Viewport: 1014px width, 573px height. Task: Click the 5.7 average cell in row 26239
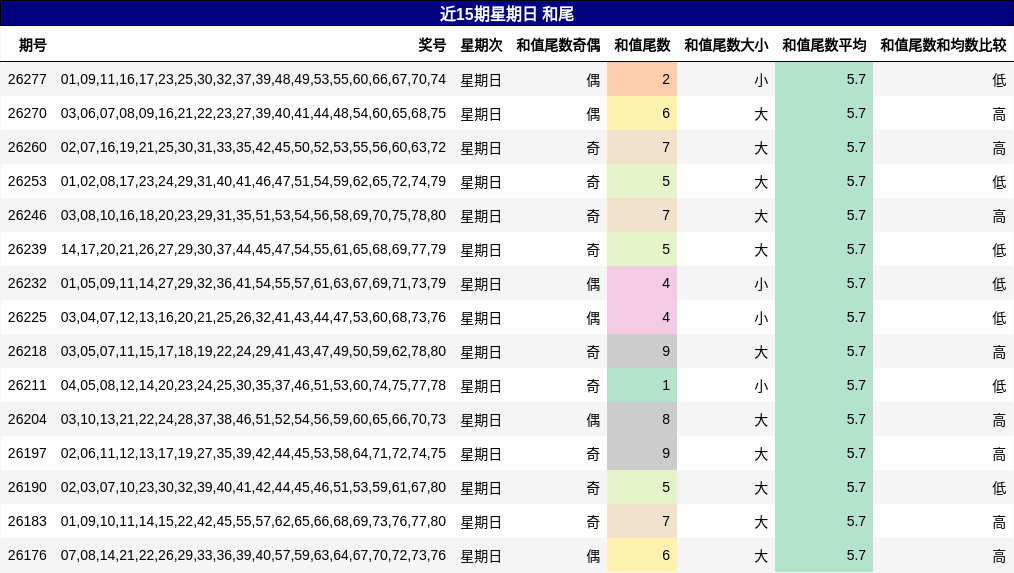pos(824,250)
